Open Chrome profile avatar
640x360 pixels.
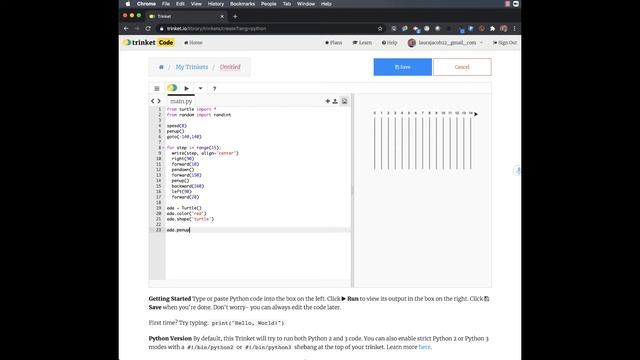pos(504,29)
